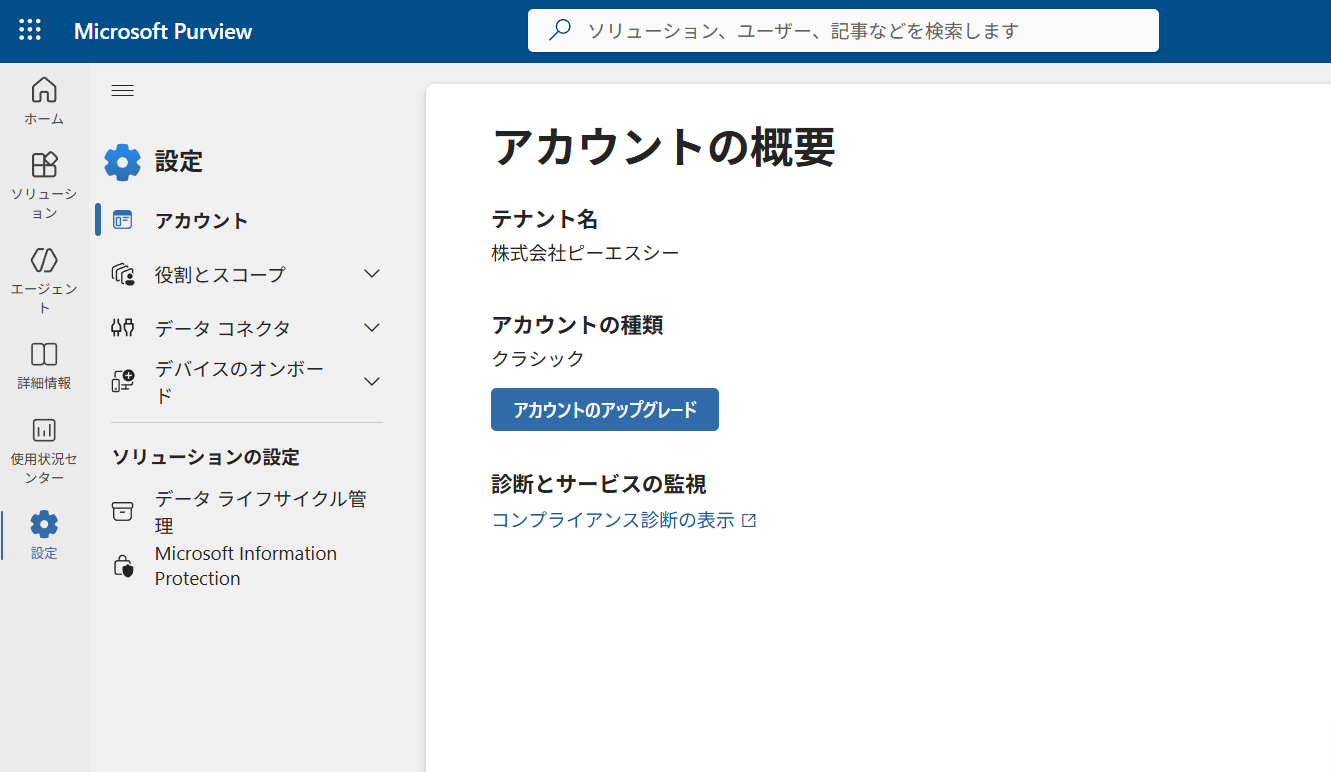The image size is (1331, 772).
Task: Expand the デバイスのオンボード chevron
Action: 372,381
